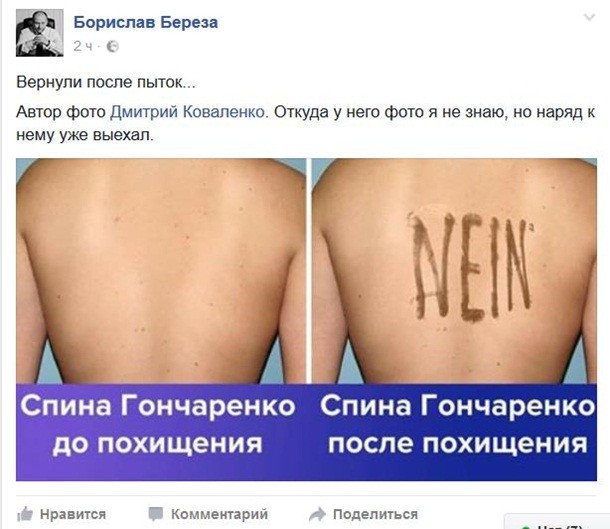The image size is (610, 529).
Task: Open author name Борислав Береза link
Action: pyautogui.click(x=146, y=22)
